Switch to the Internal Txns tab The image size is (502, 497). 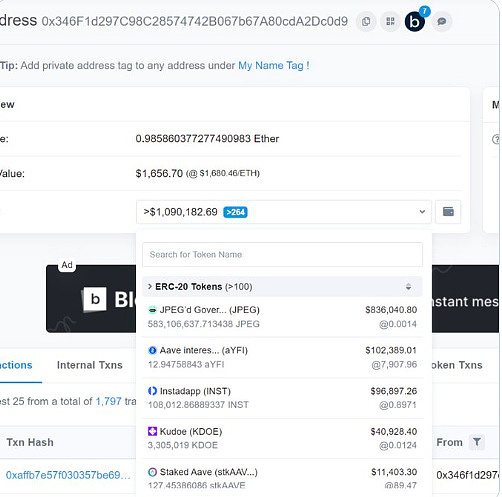point(90,365)
